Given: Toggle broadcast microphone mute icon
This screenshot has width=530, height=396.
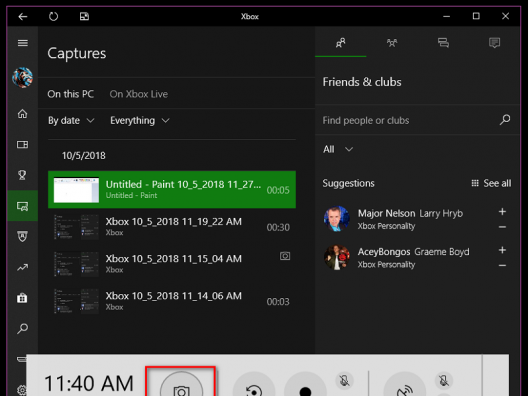Looking at the screenshot, I should pyautogui.click(x=444, y=380).
